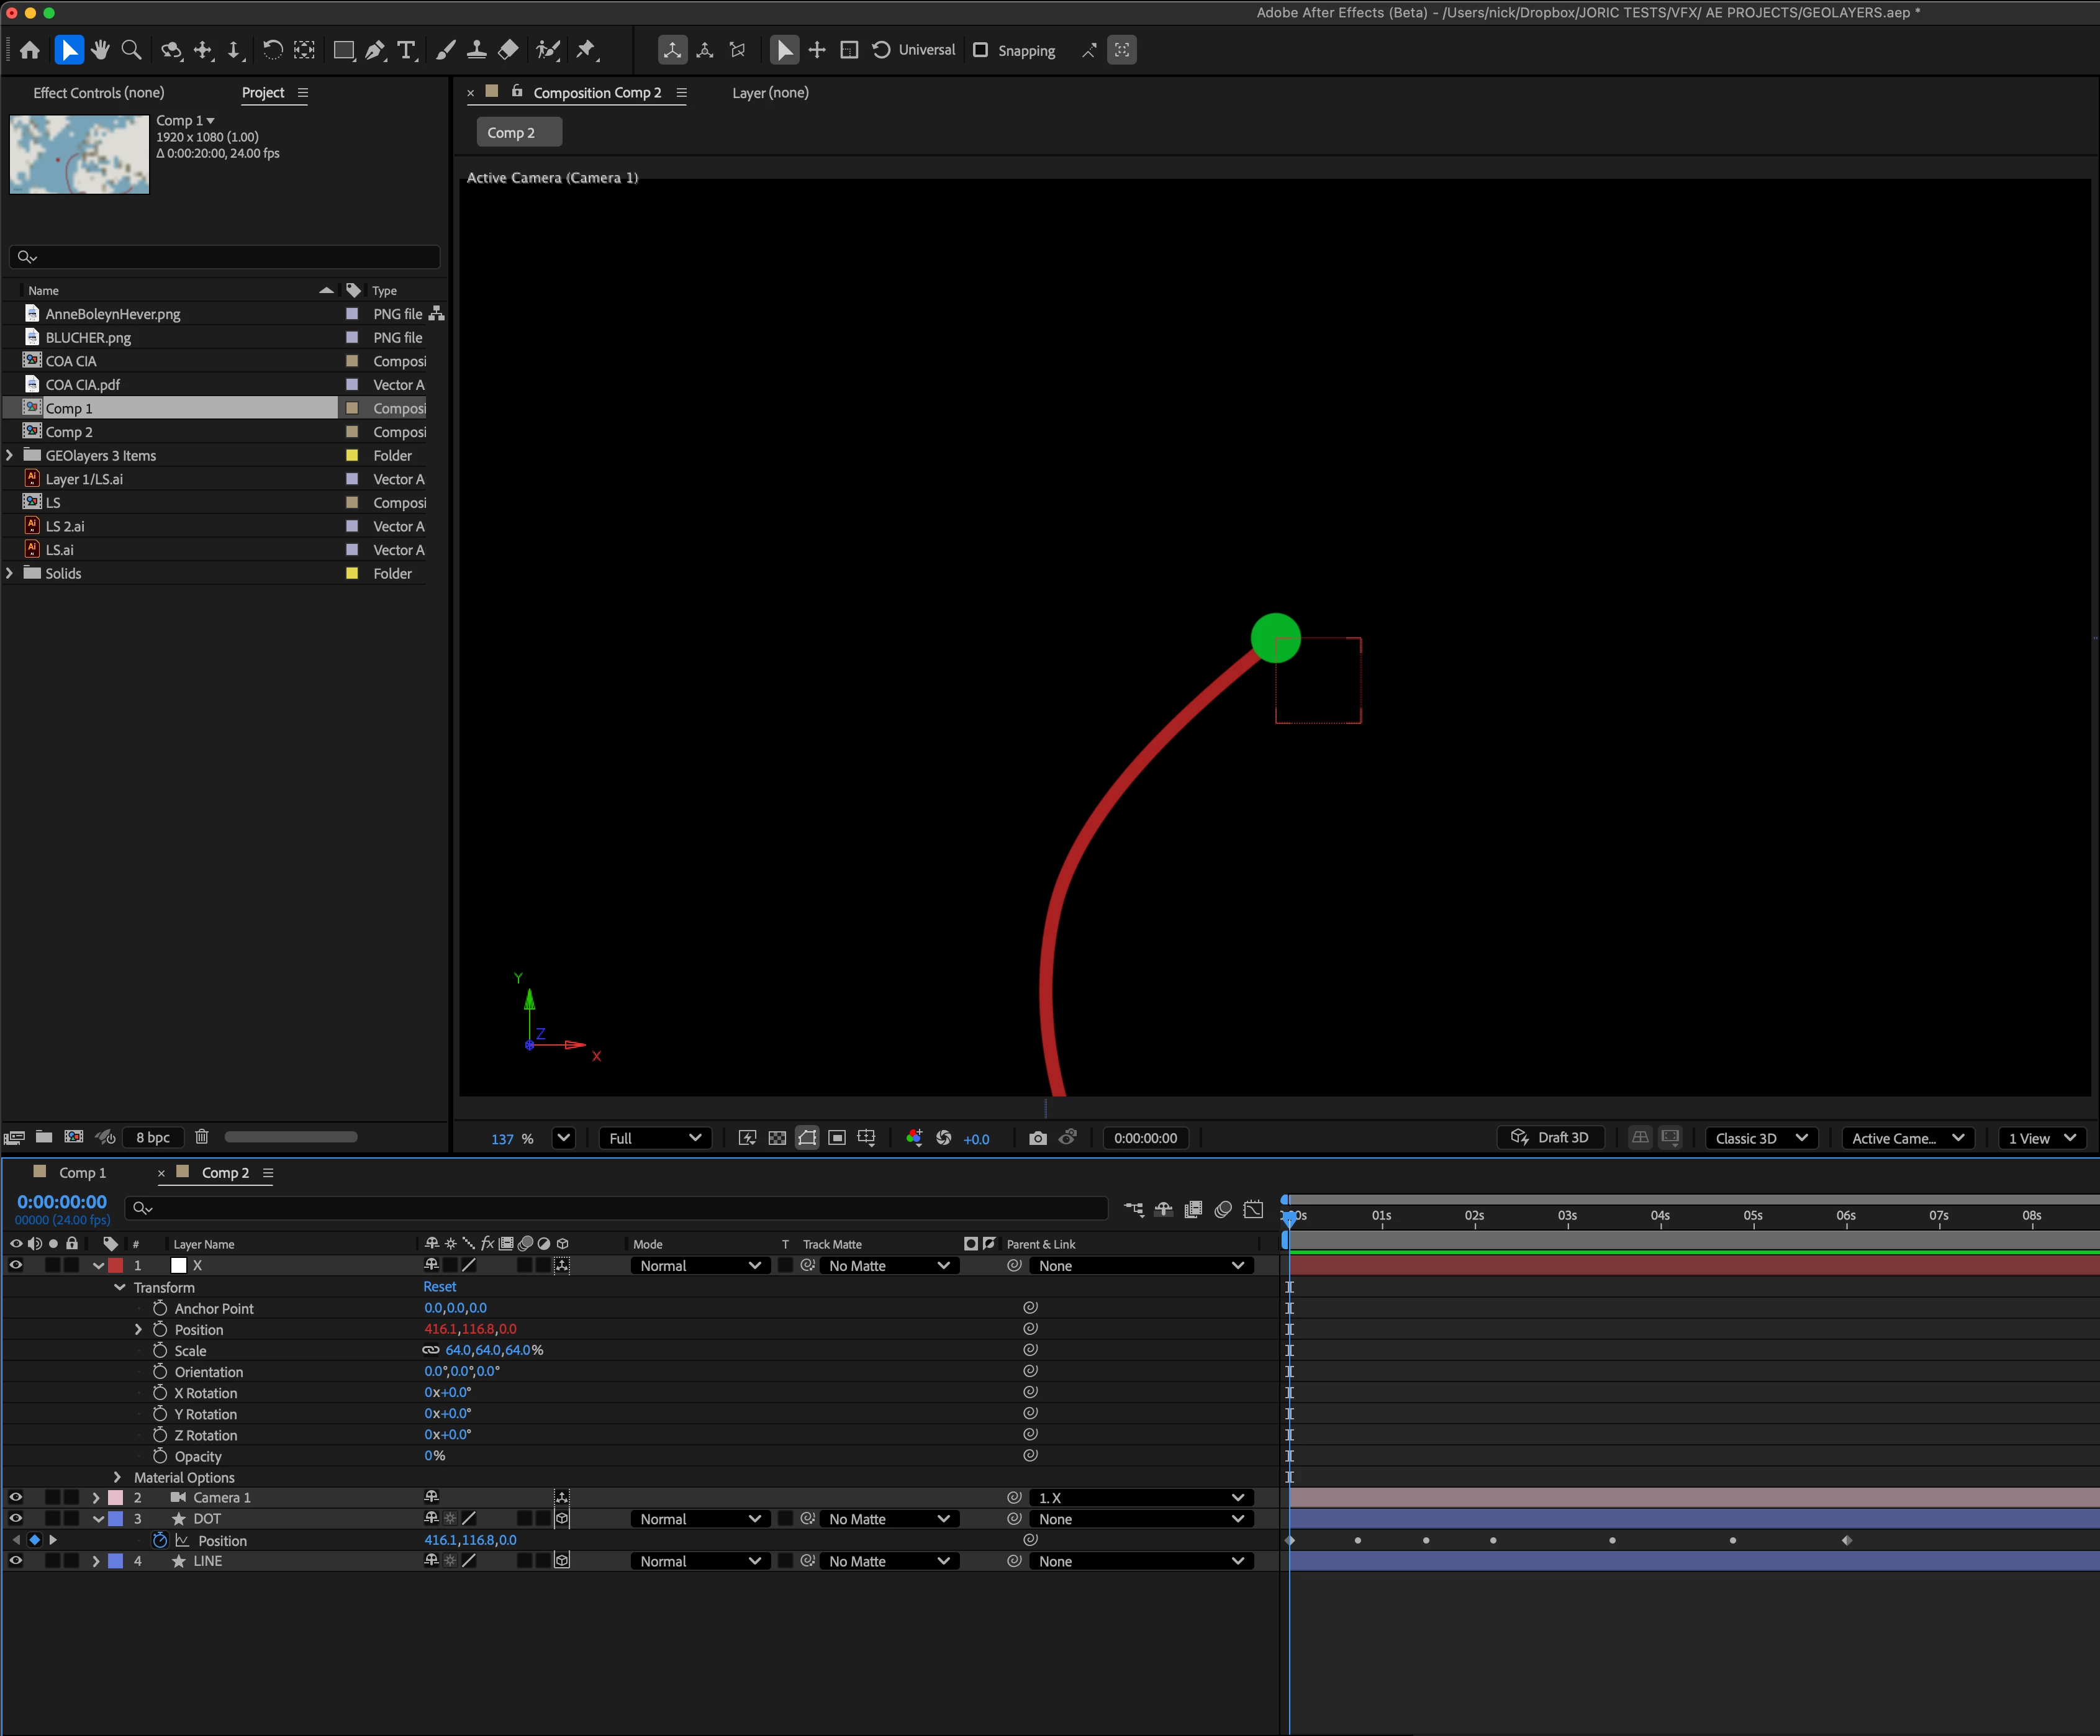Toggle visibility of the LINE layer
The height and width of the screenshot is (1736, 2100).
coord(16,1561)
